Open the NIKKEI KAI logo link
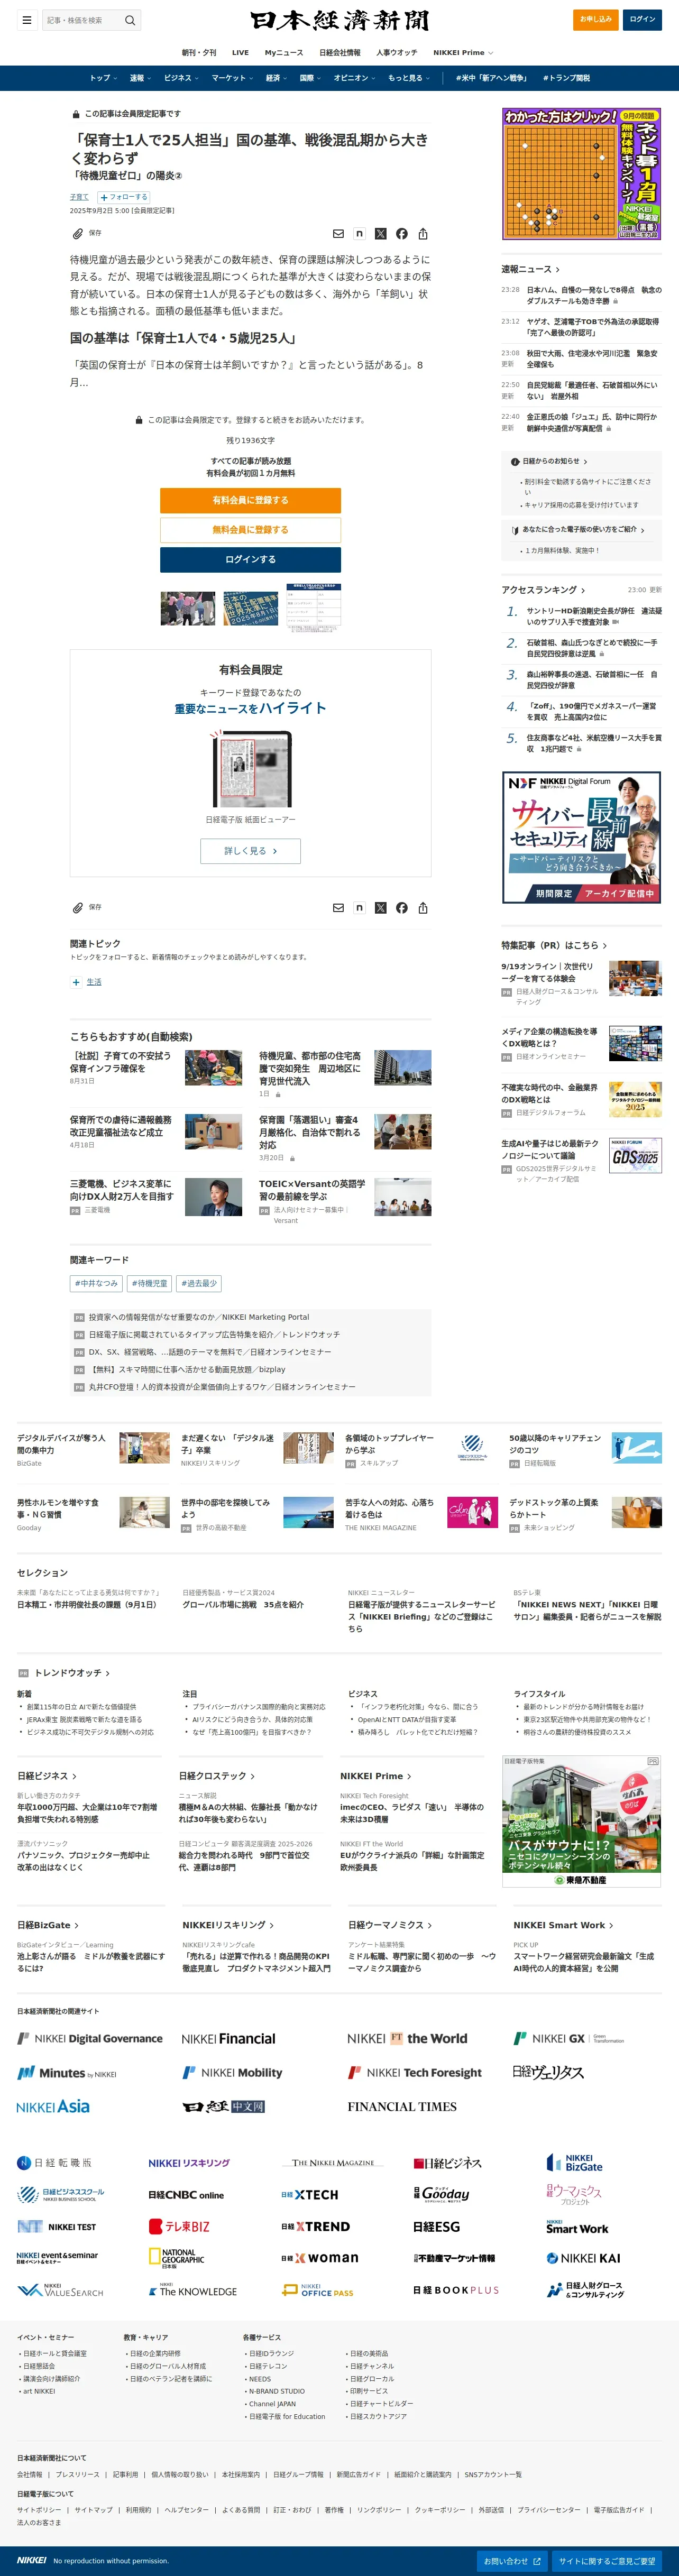 point(584,2258)
